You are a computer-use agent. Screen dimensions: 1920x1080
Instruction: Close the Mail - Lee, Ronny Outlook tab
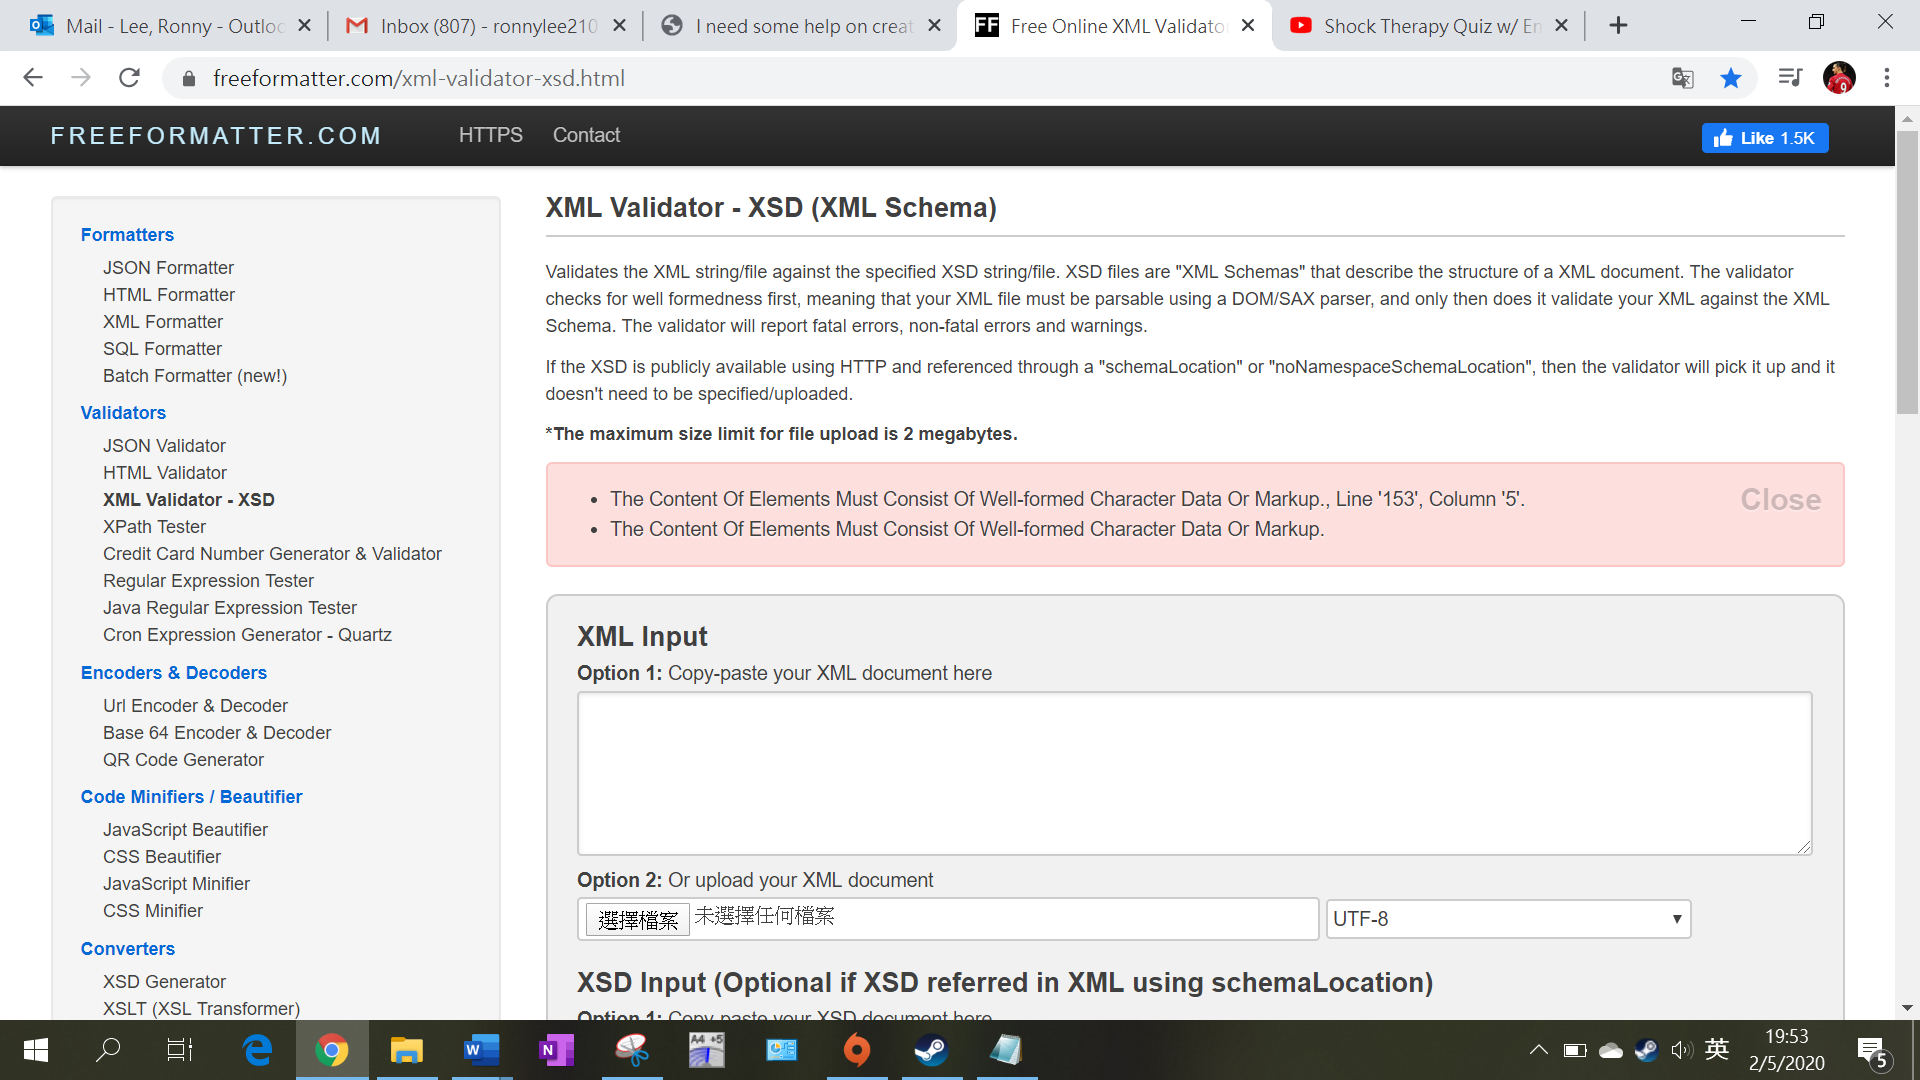tap(305, 26)
